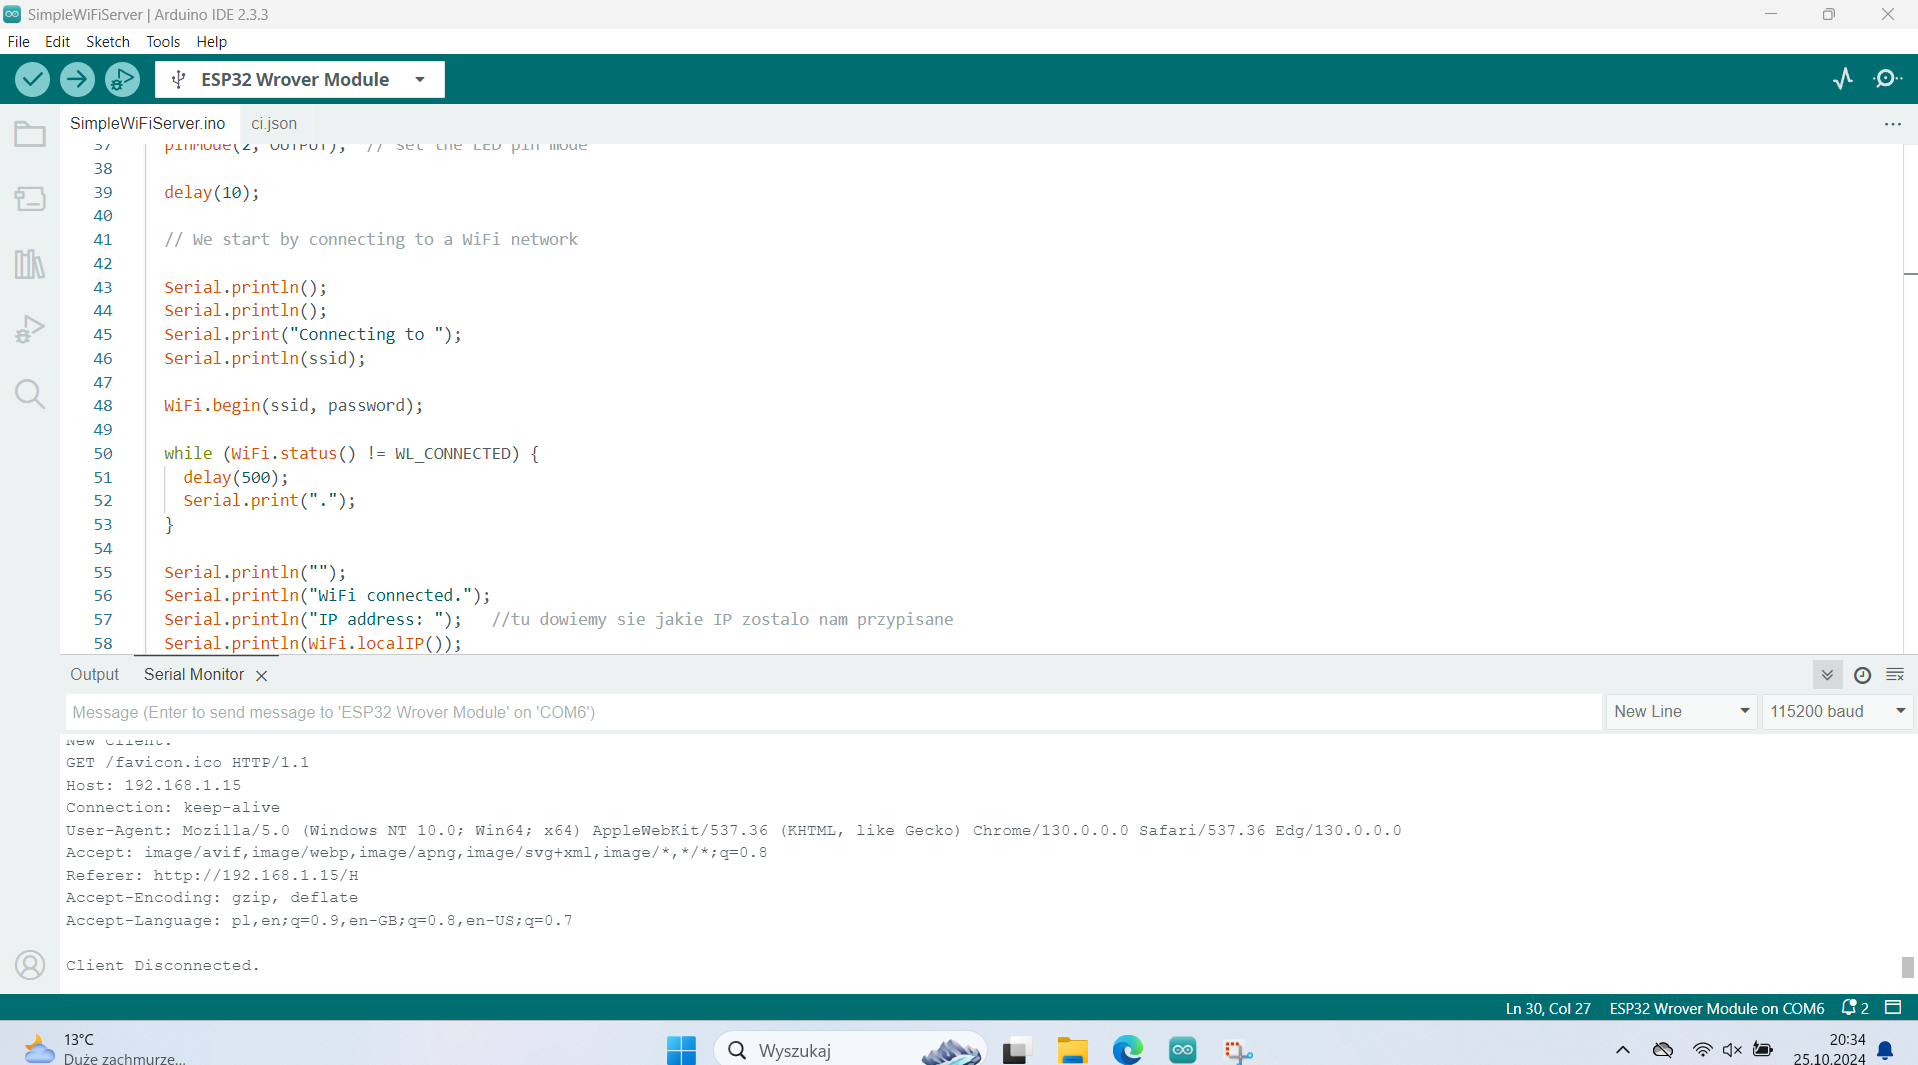Open the Boards Manager in sidebar
This screenshot has height=1065, width=1918.
point(30,199)
